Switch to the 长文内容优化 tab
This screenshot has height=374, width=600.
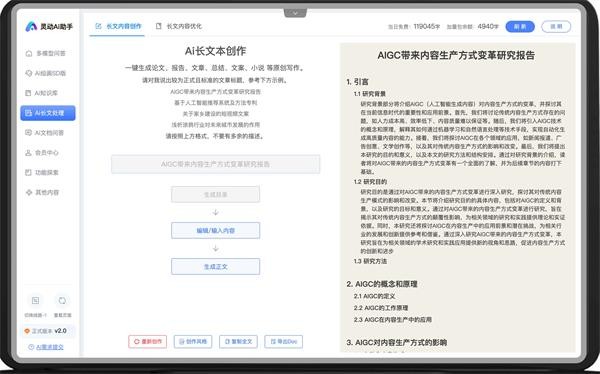tap(179, 26)
